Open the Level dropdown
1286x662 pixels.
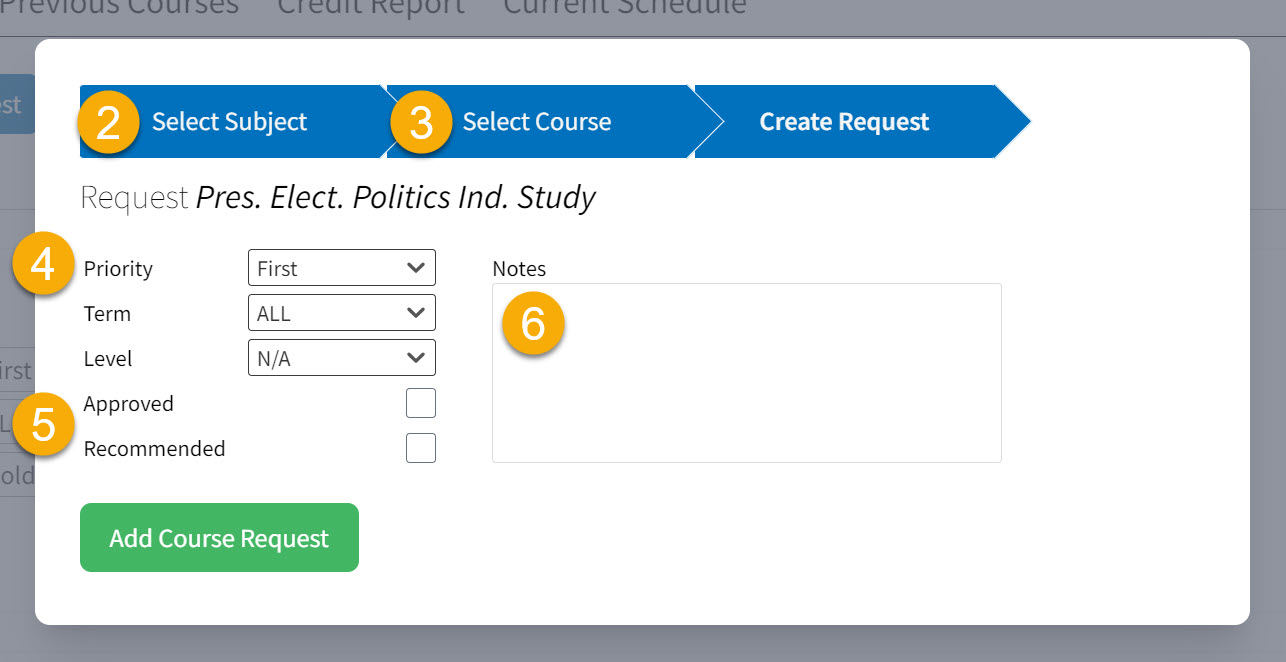tap(341, 357)
